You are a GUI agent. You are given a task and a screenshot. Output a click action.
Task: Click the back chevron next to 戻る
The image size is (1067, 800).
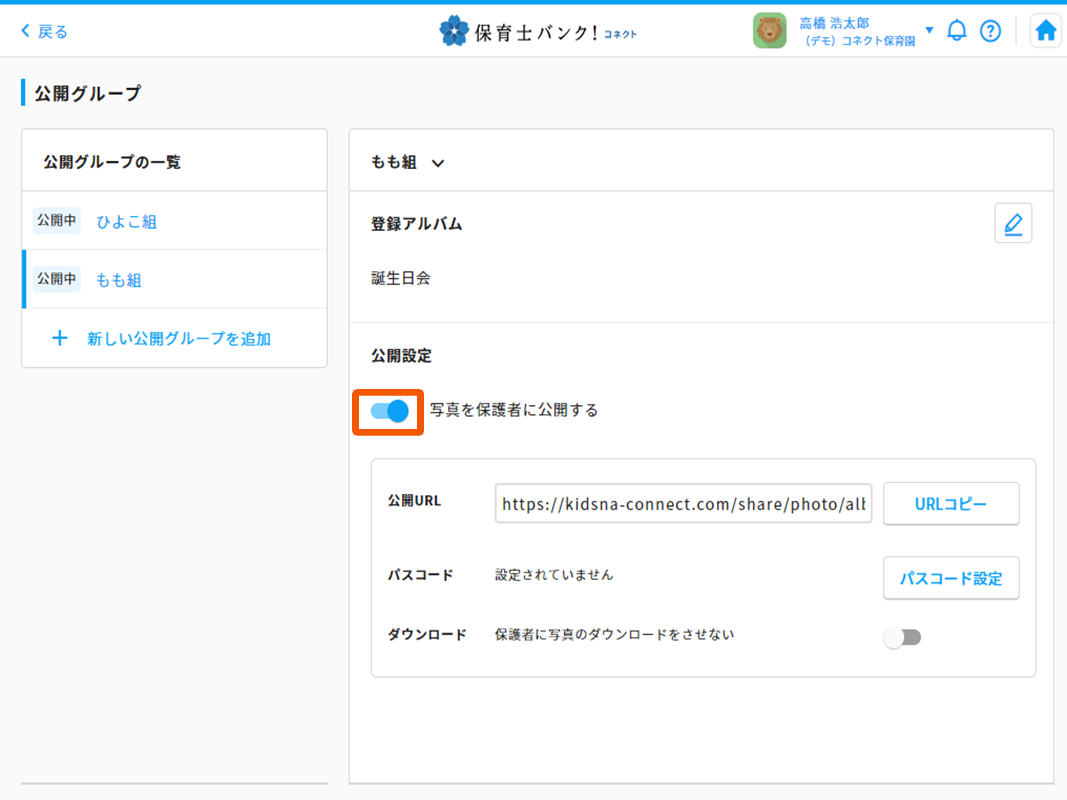(26, 31)
